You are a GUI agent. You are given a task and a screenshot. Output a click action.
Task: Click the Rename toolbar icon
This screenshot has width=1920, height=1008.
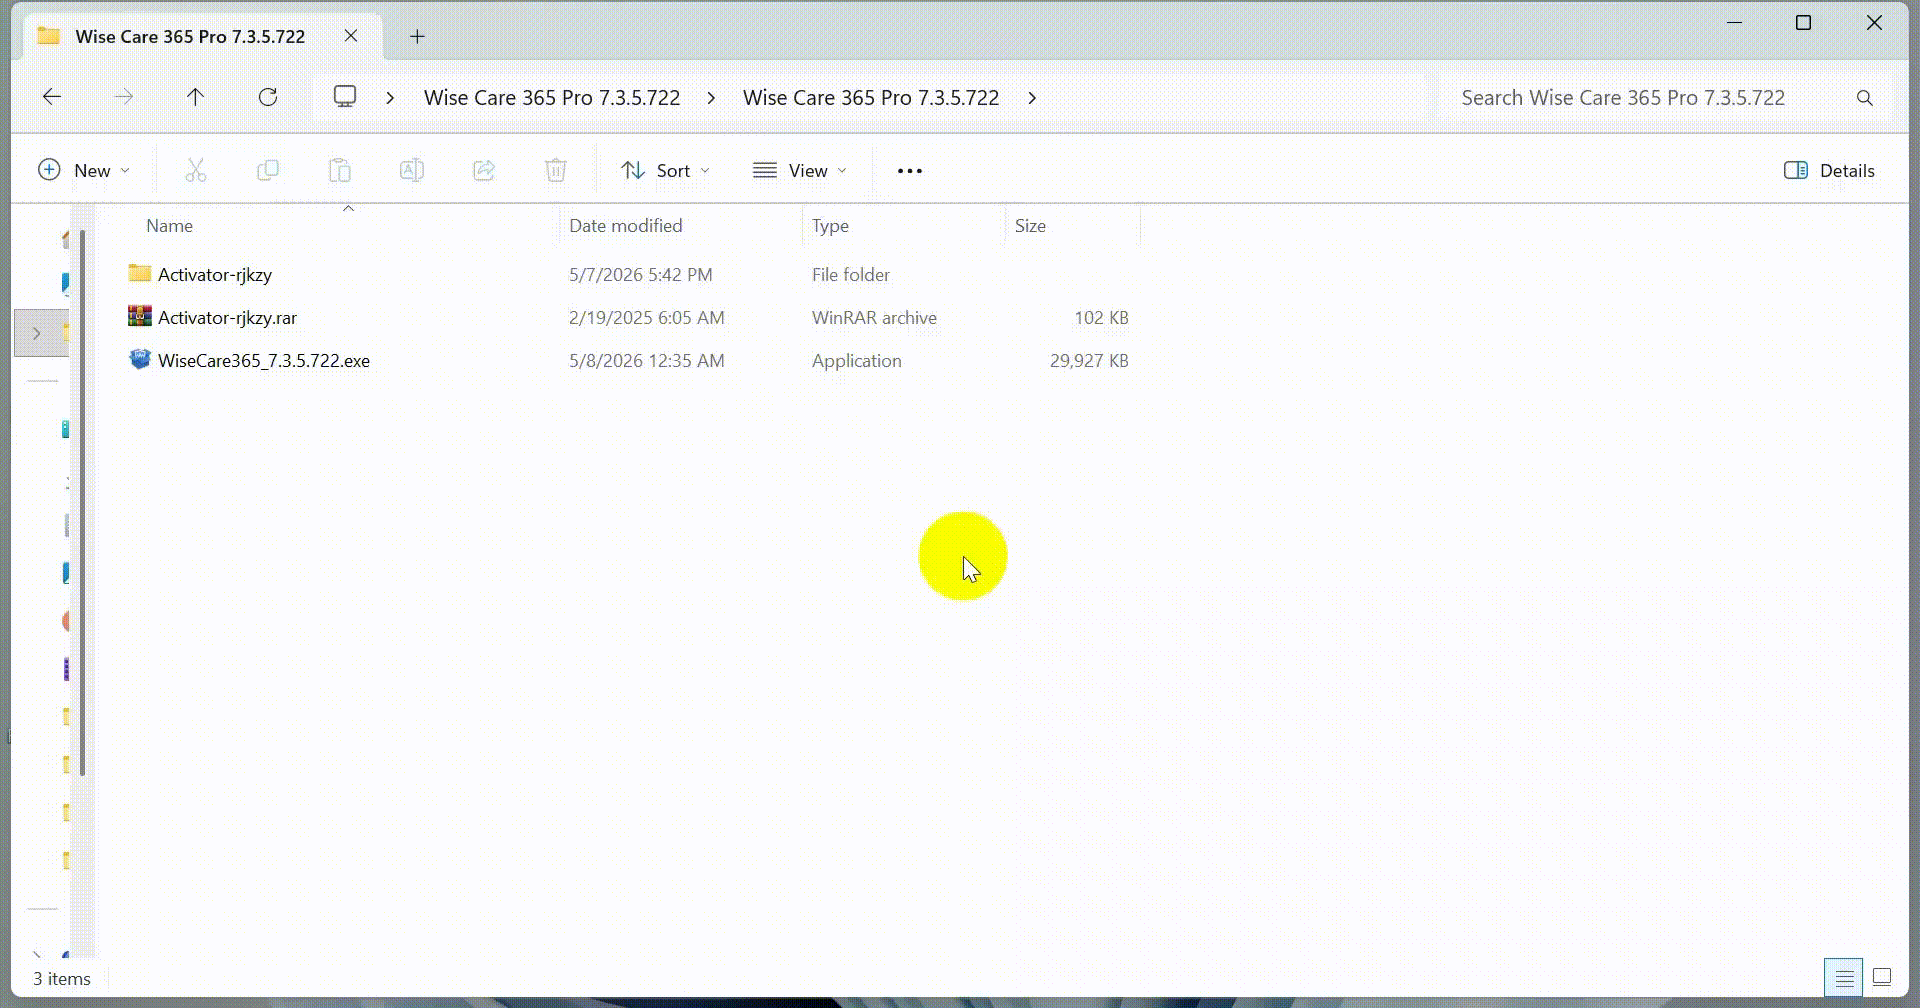click(412, 171)
